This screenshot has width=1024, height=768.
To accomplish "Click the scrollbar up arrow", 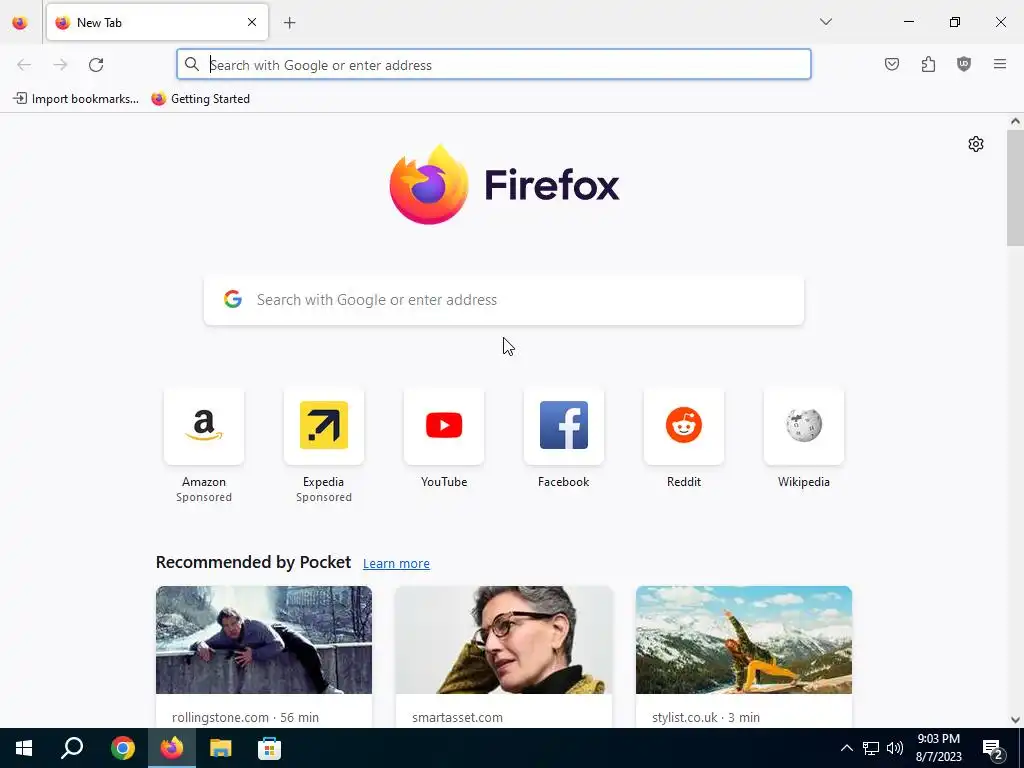I will coord(1015,121).
